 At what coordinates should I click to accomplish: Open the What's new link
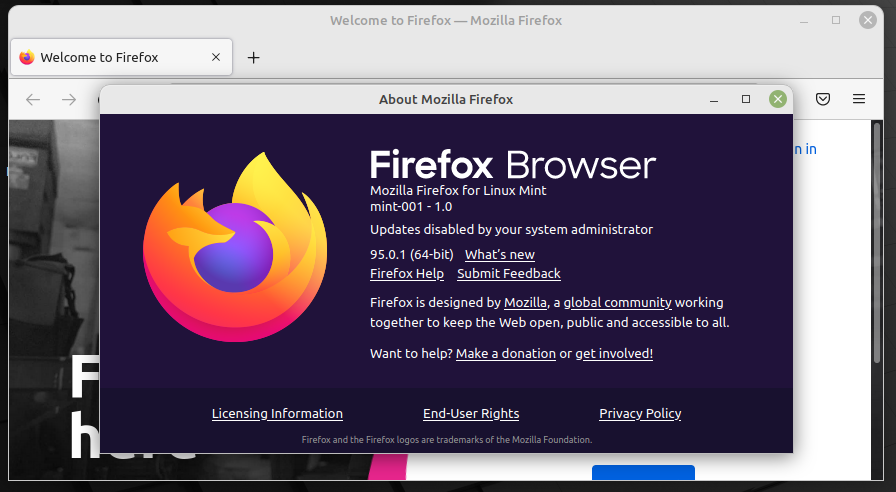(499, 255)
